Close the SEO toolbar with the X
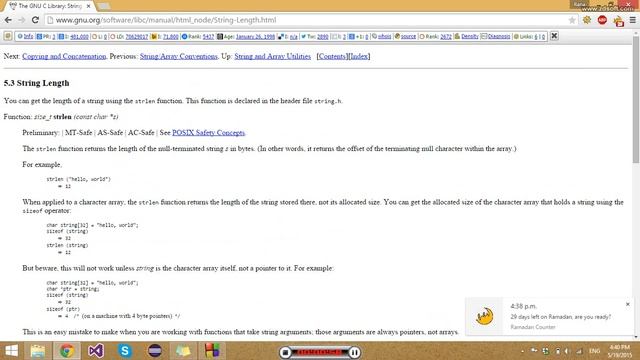The image size is (640, 360). [554, 36]
